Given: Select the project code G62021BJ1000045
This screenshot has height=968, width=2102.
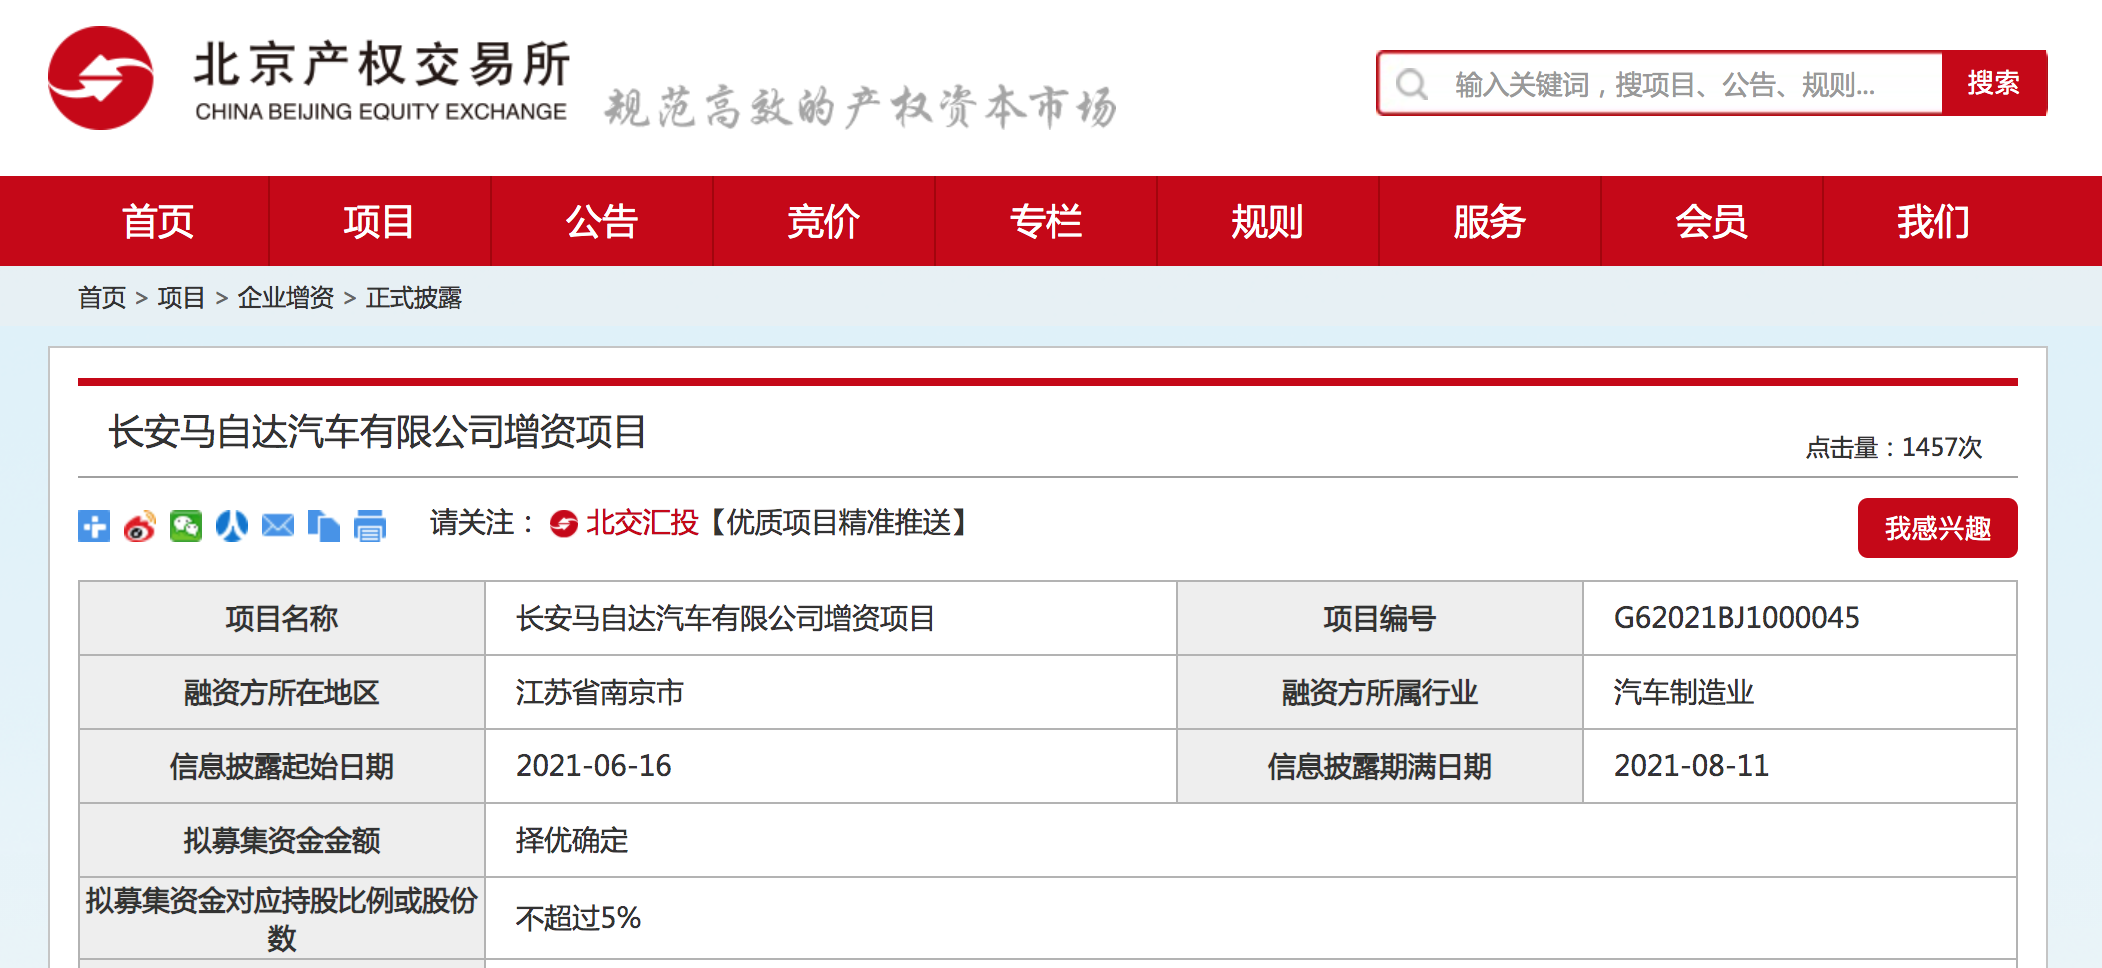Looking at the screenshot, I should click(x=1736, y=618).
